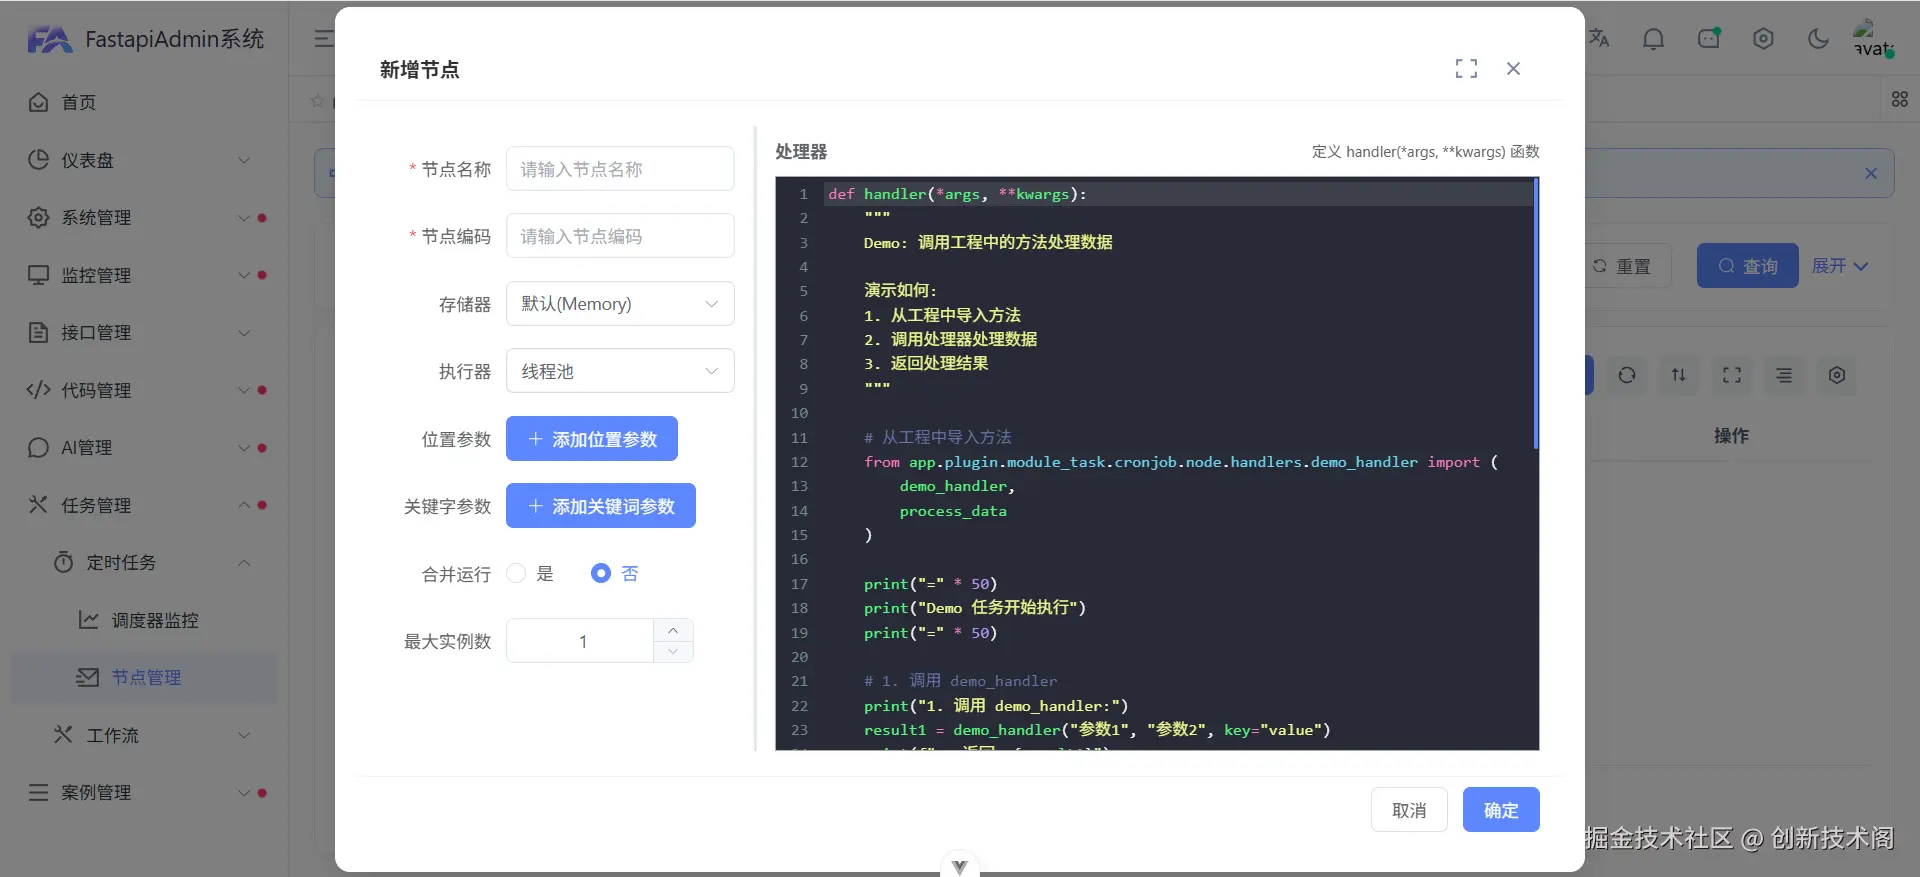Open the 执行器 线程池 dropdown
The height and width of the screenshot is (877, 1920).
coord(620,371)
